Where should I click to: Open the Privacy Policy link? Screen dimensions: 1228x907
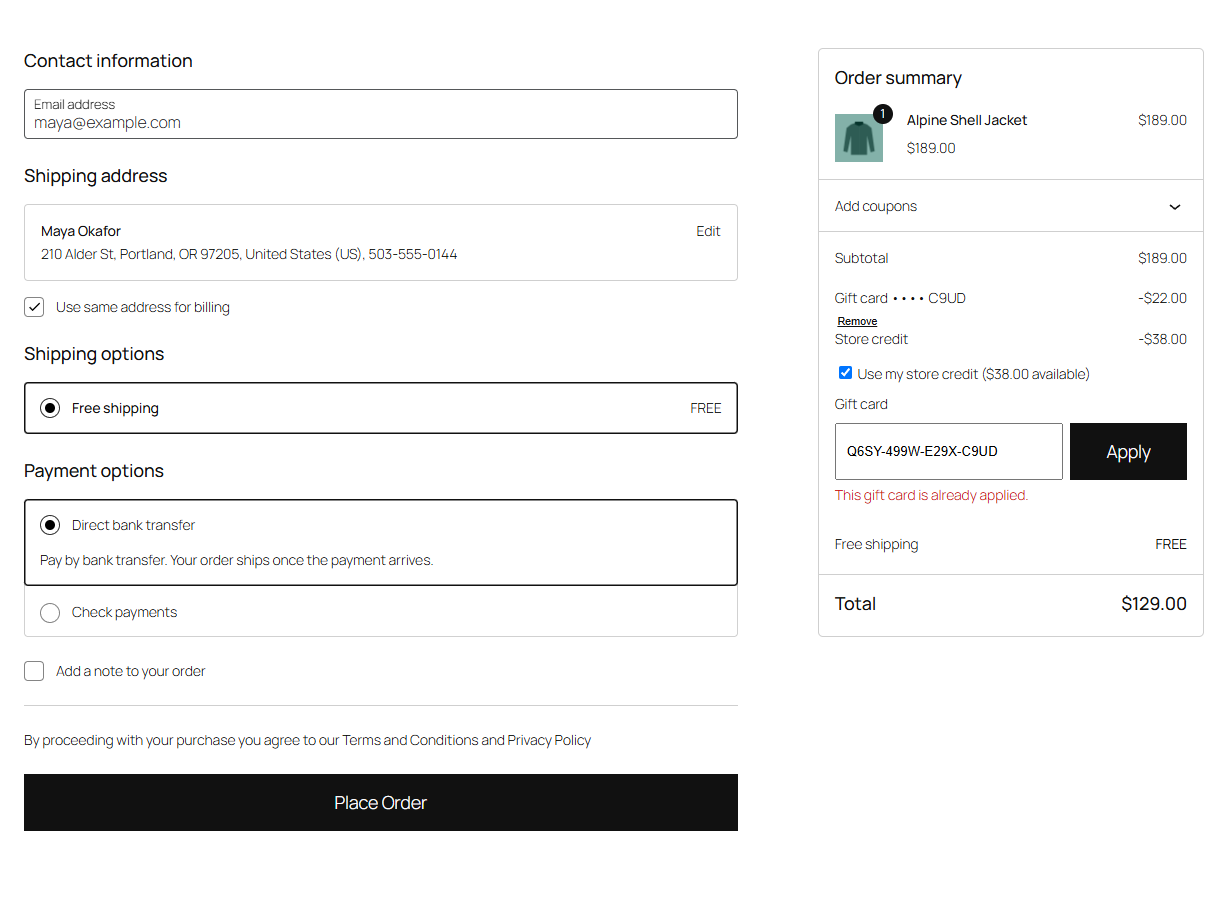[549, 741]
